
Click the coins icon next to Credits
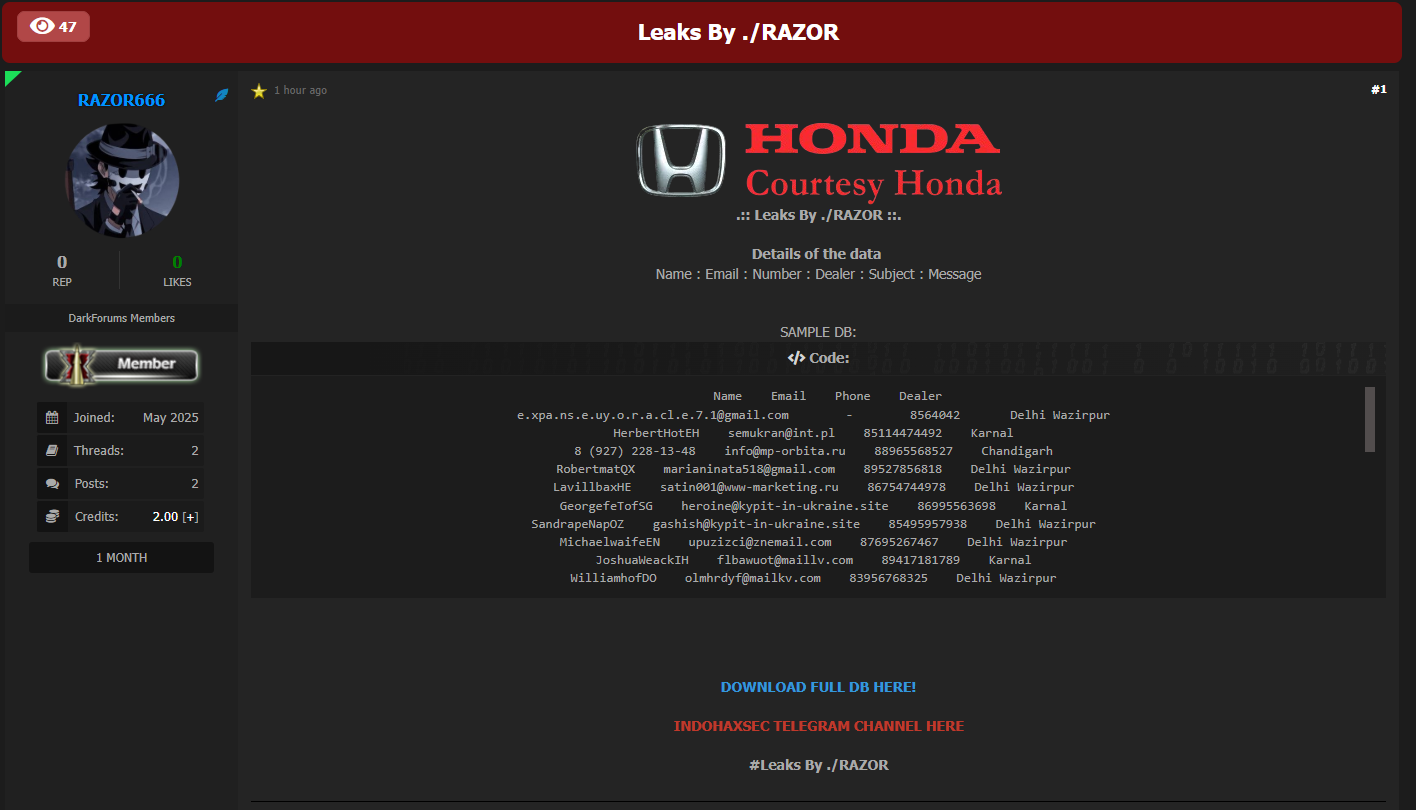pos(52,517)
